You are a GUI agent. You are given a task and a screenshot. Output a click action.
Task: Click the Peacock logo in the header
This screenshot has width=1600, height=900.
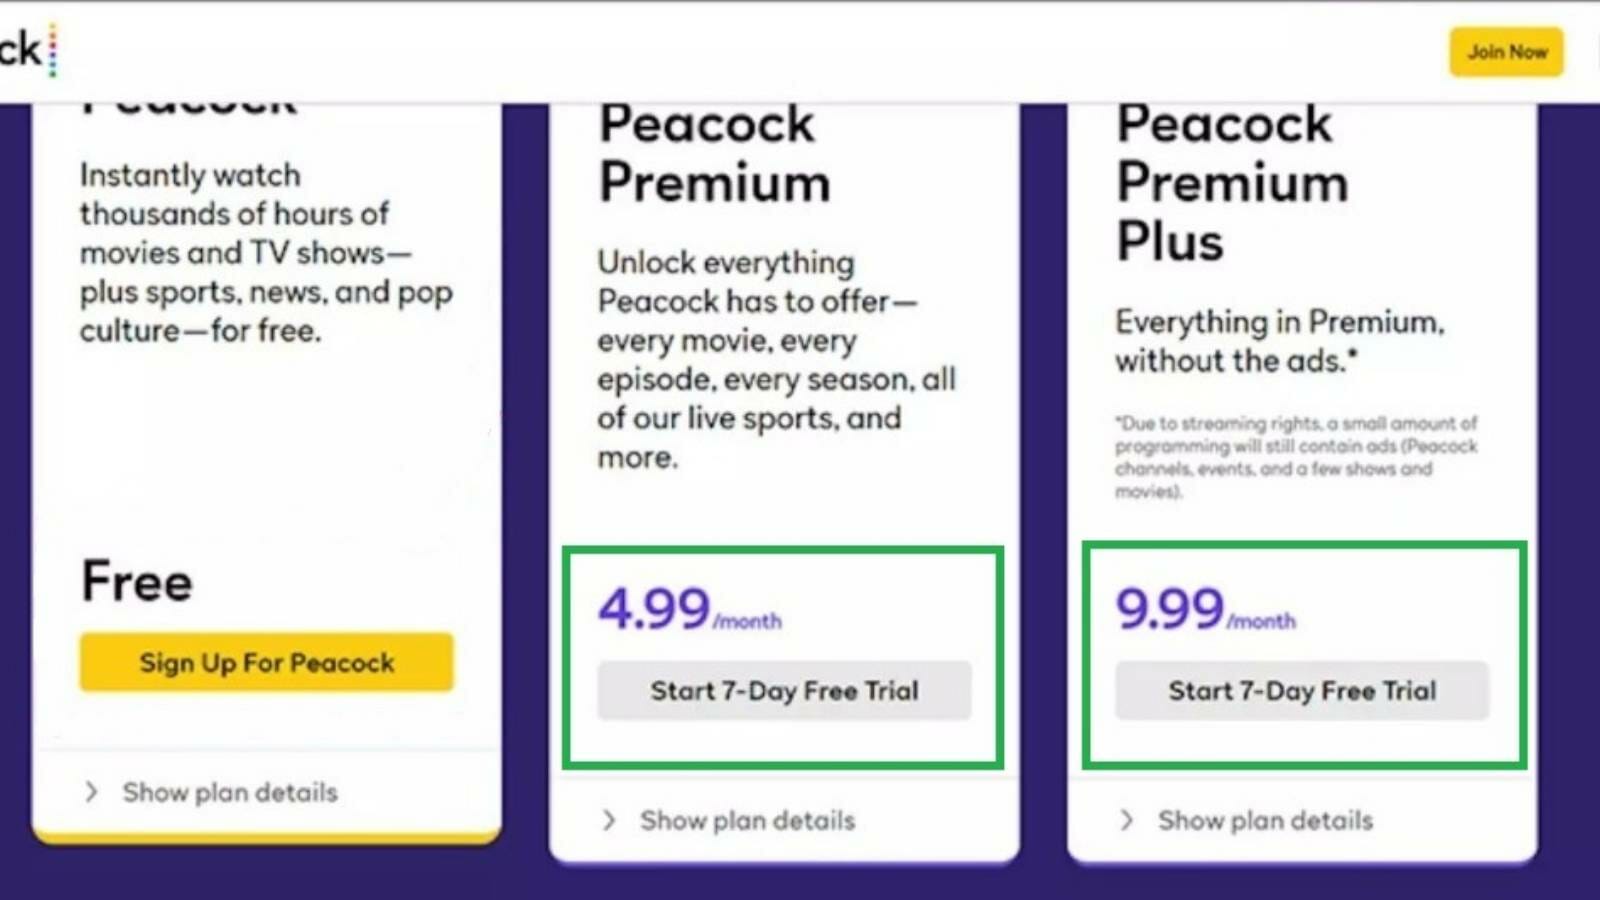(x=28, y=50)
